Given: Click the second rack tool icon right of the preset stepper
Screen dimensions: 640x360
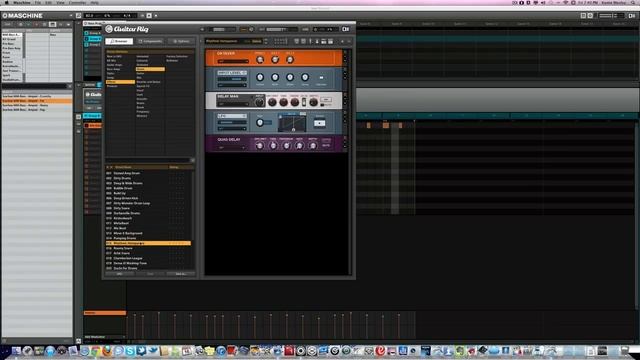Looking at the screenshot, I should pyautogui.click(x=303, y=41).
